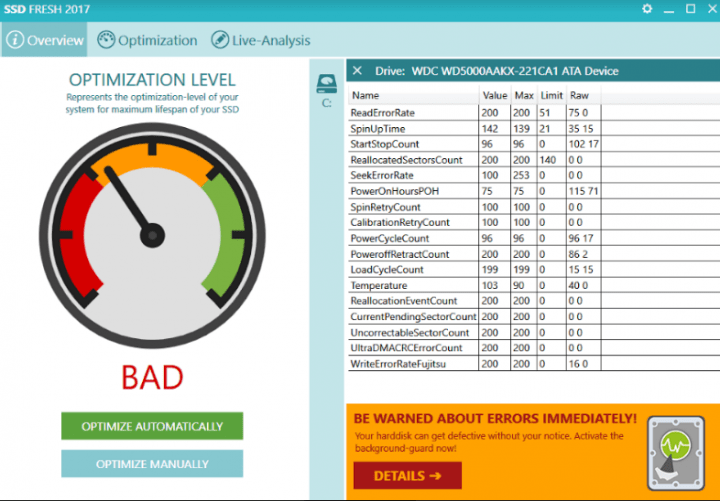This screenshot has width=720, height=501.
Task: Select the ReadErrorRate row
Action: pyautogui.click(x=534, y=113)
